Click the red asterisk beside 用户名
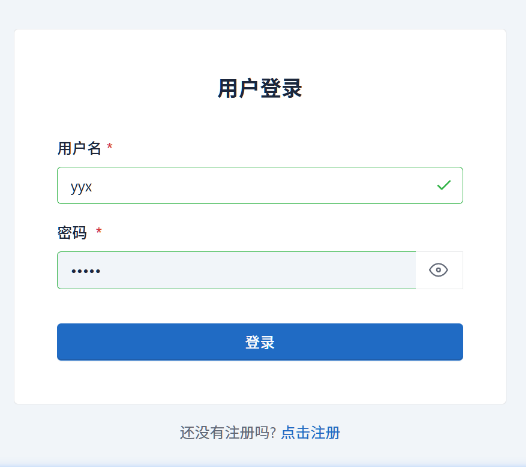 (109, 146)
